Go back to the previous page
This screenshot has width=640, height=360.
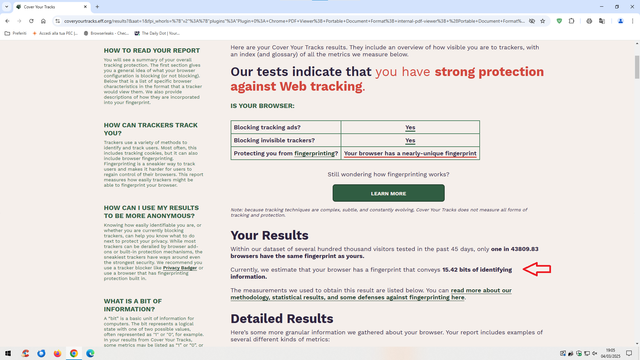point(7,21)
